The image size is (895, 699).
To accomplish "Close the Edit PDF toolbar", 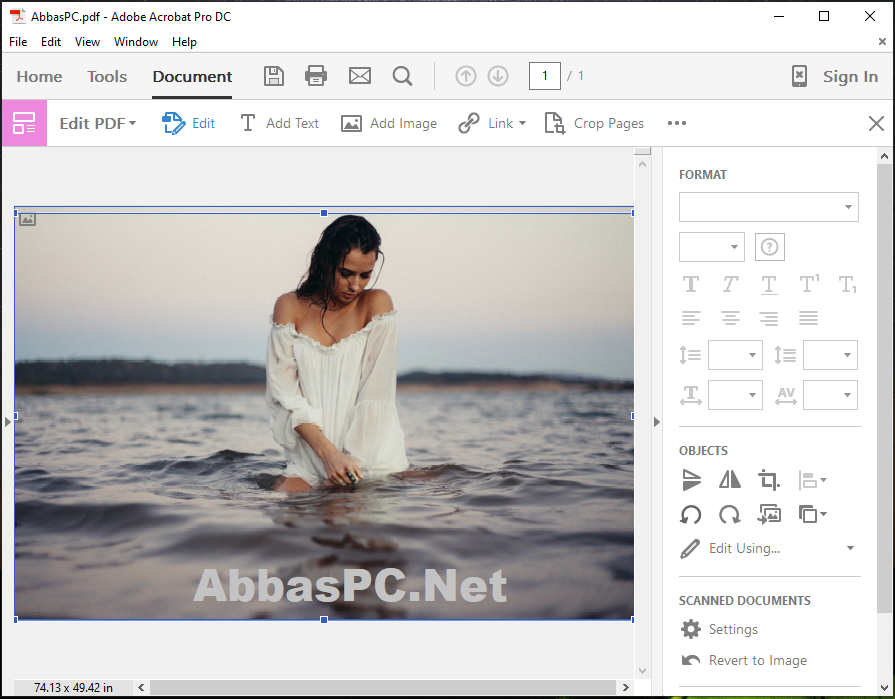I will pyautogui.click(x=876, y=123).
